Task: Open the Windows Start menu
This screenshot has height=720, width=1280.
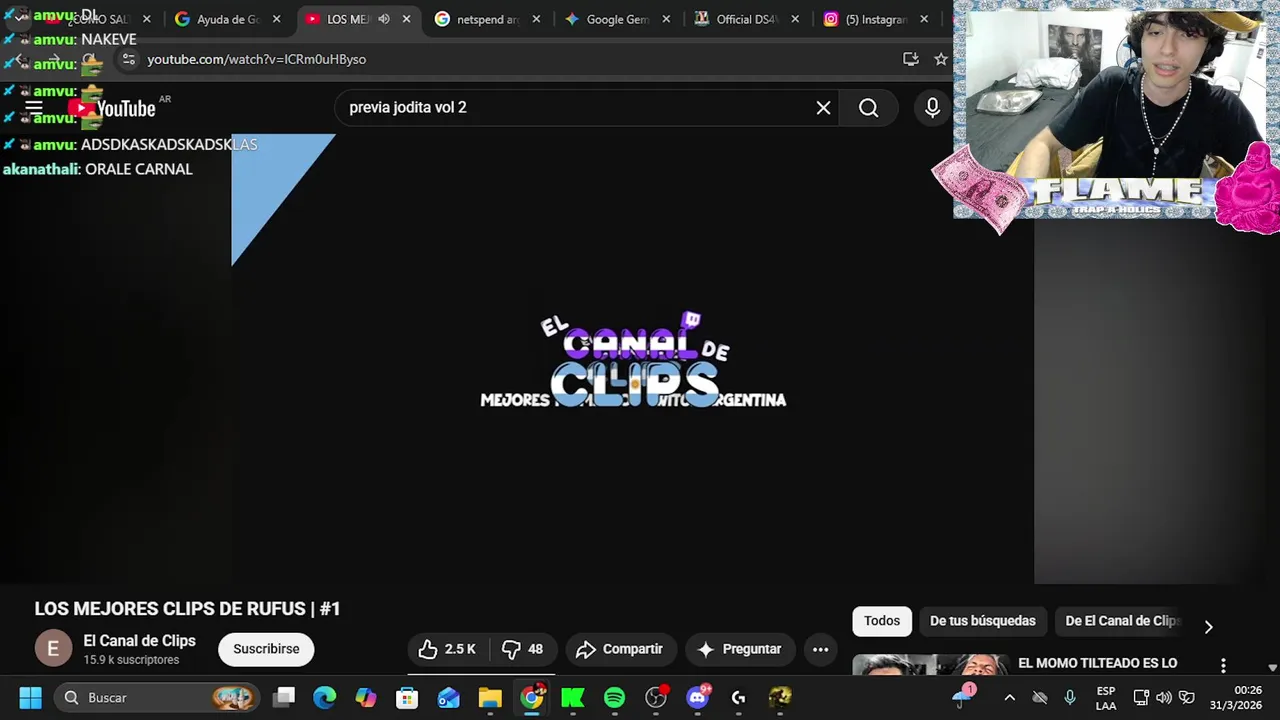Action: pos(30,697)
